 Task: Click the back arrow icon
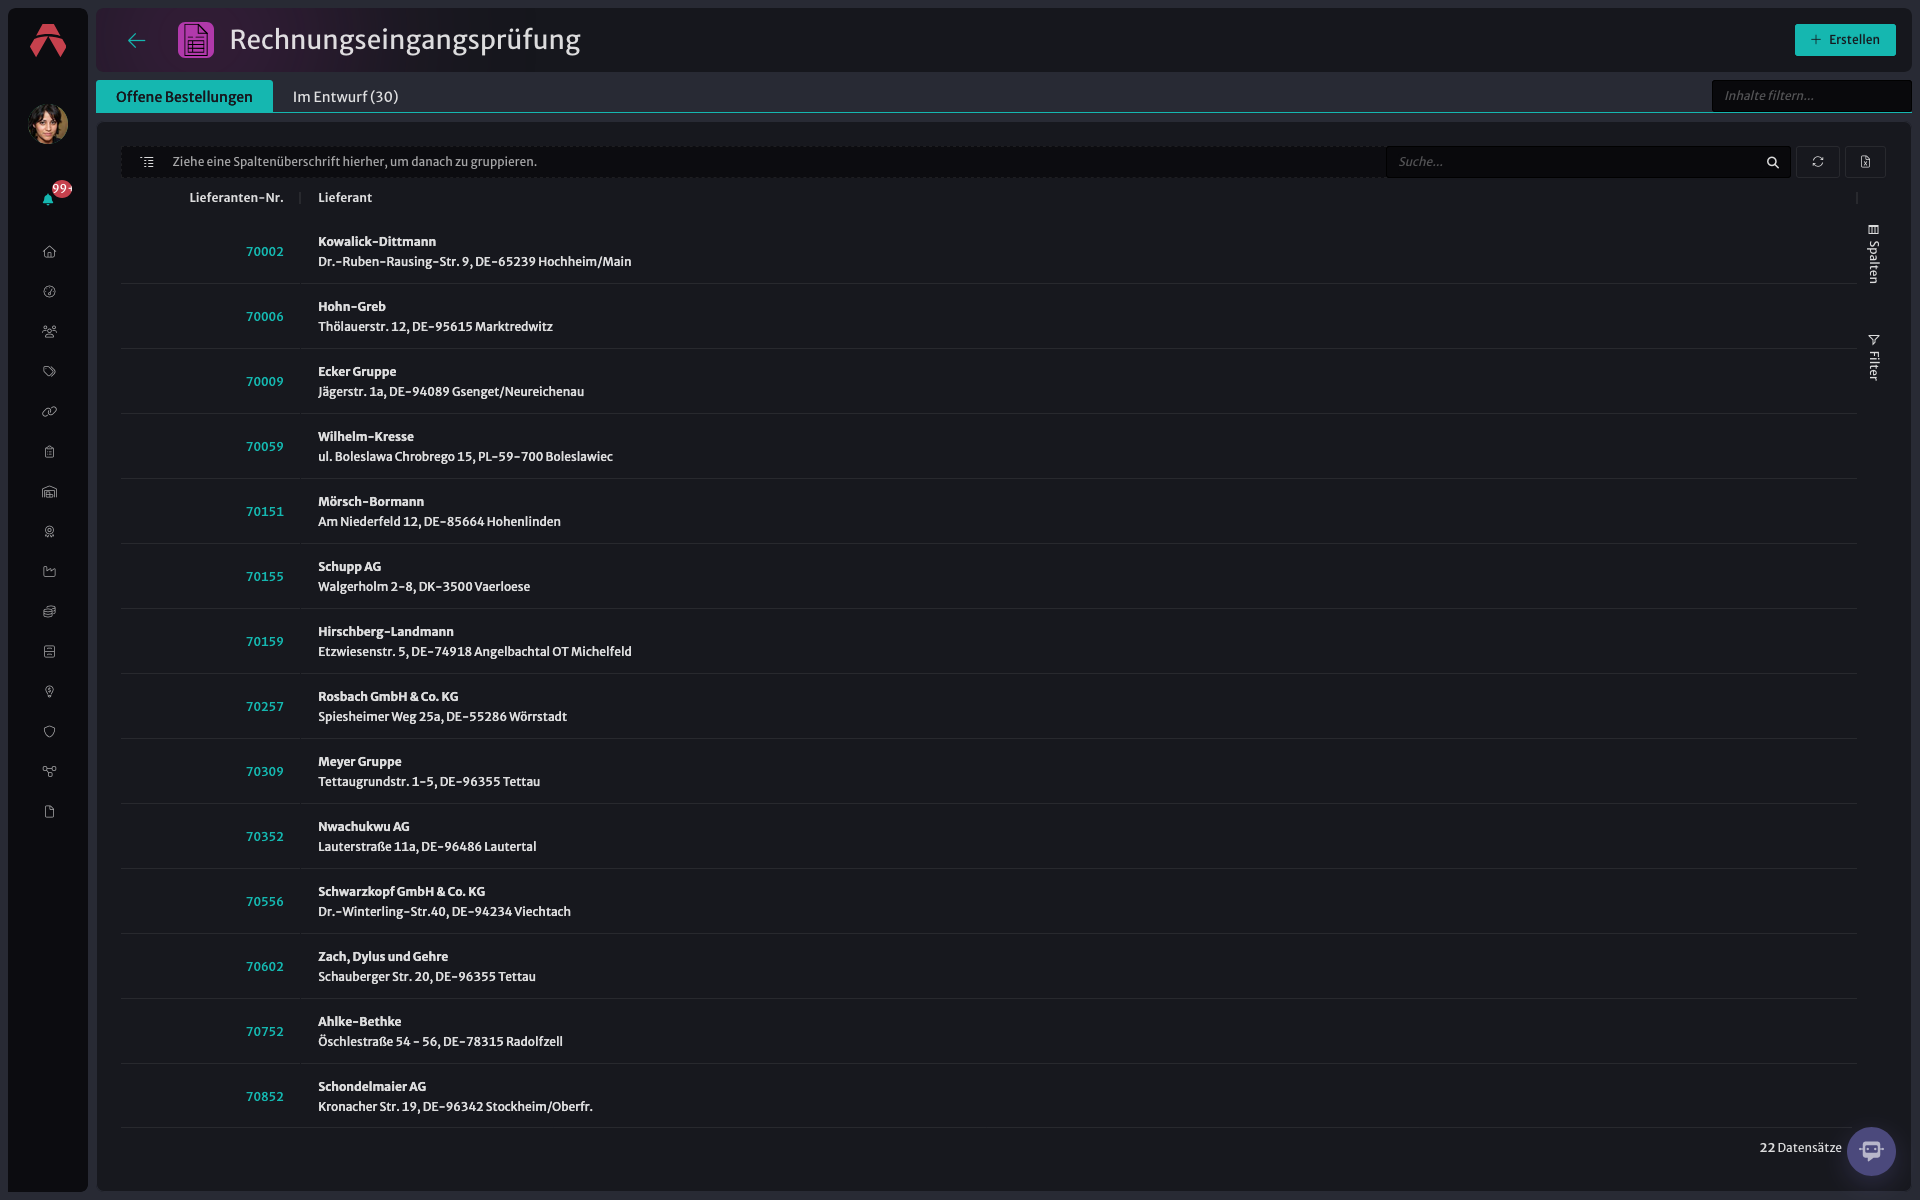coord(137,40)
